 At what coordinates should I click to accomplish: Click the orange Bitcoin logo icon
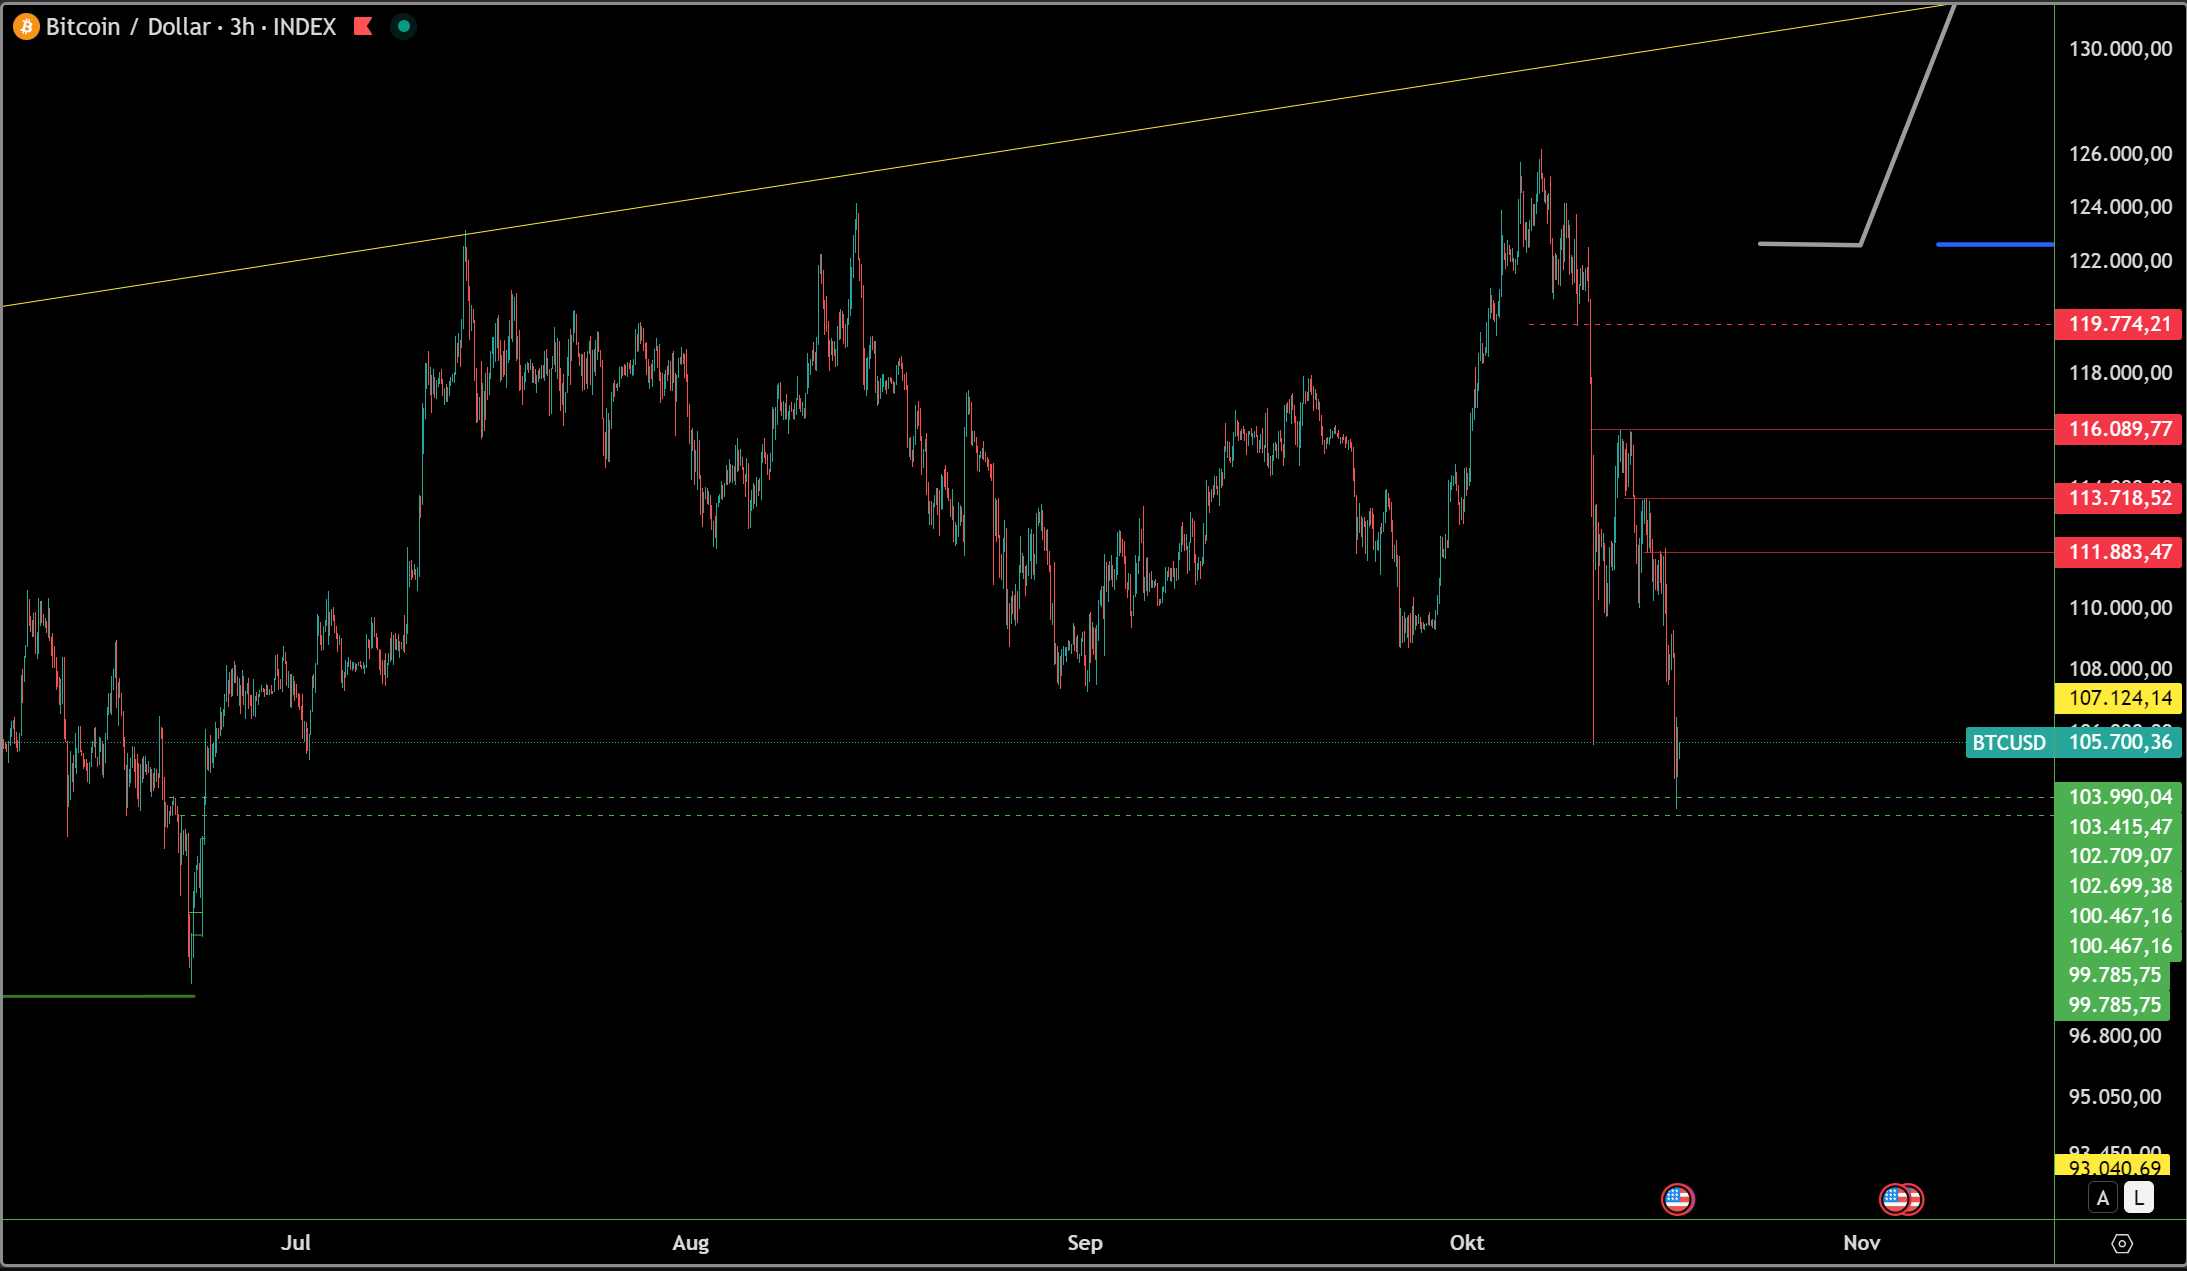[26, 27]
